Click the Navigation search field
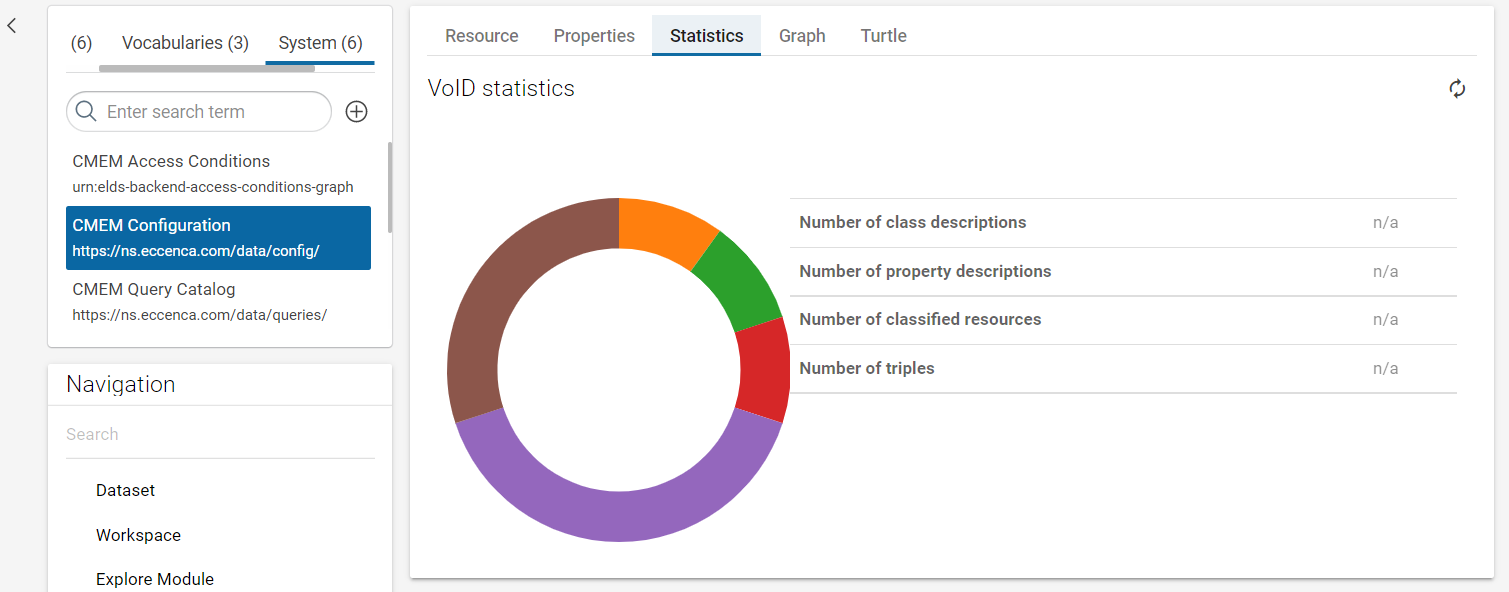 [x=220, y=434]
